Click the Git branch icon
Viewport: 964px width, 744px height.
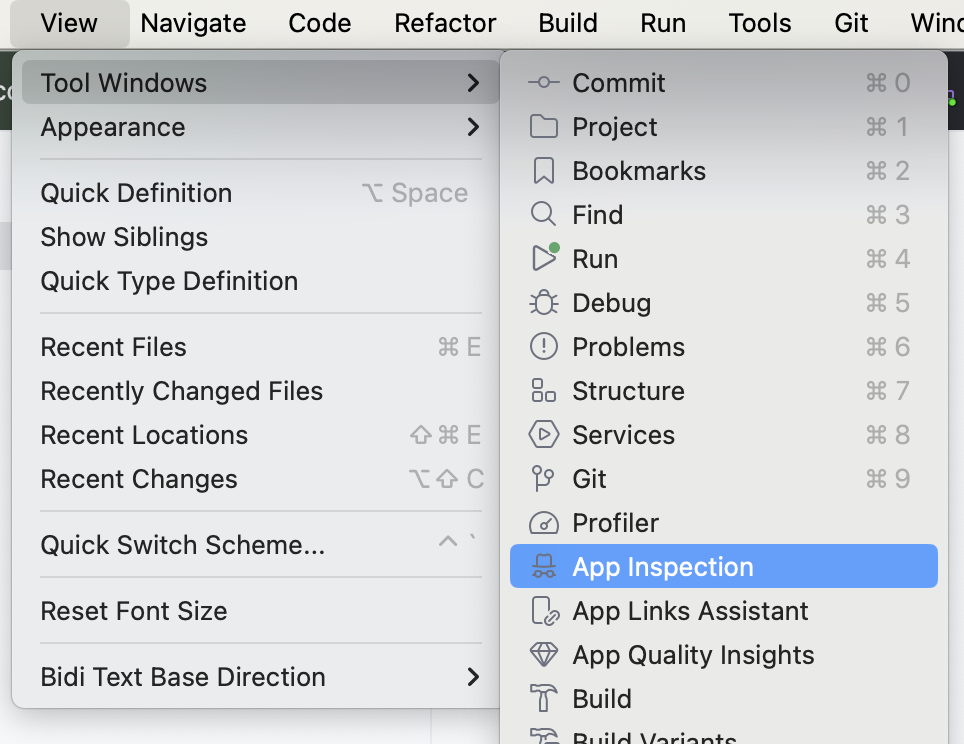543,479
